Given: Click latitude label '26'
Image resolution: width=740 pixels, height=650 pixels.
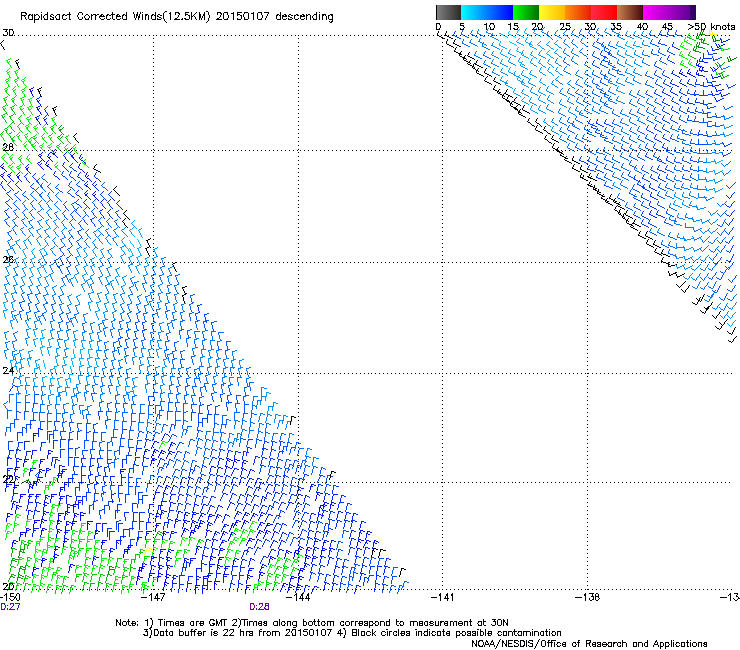Looking at the screenshot, I should [x=8, y=260].
